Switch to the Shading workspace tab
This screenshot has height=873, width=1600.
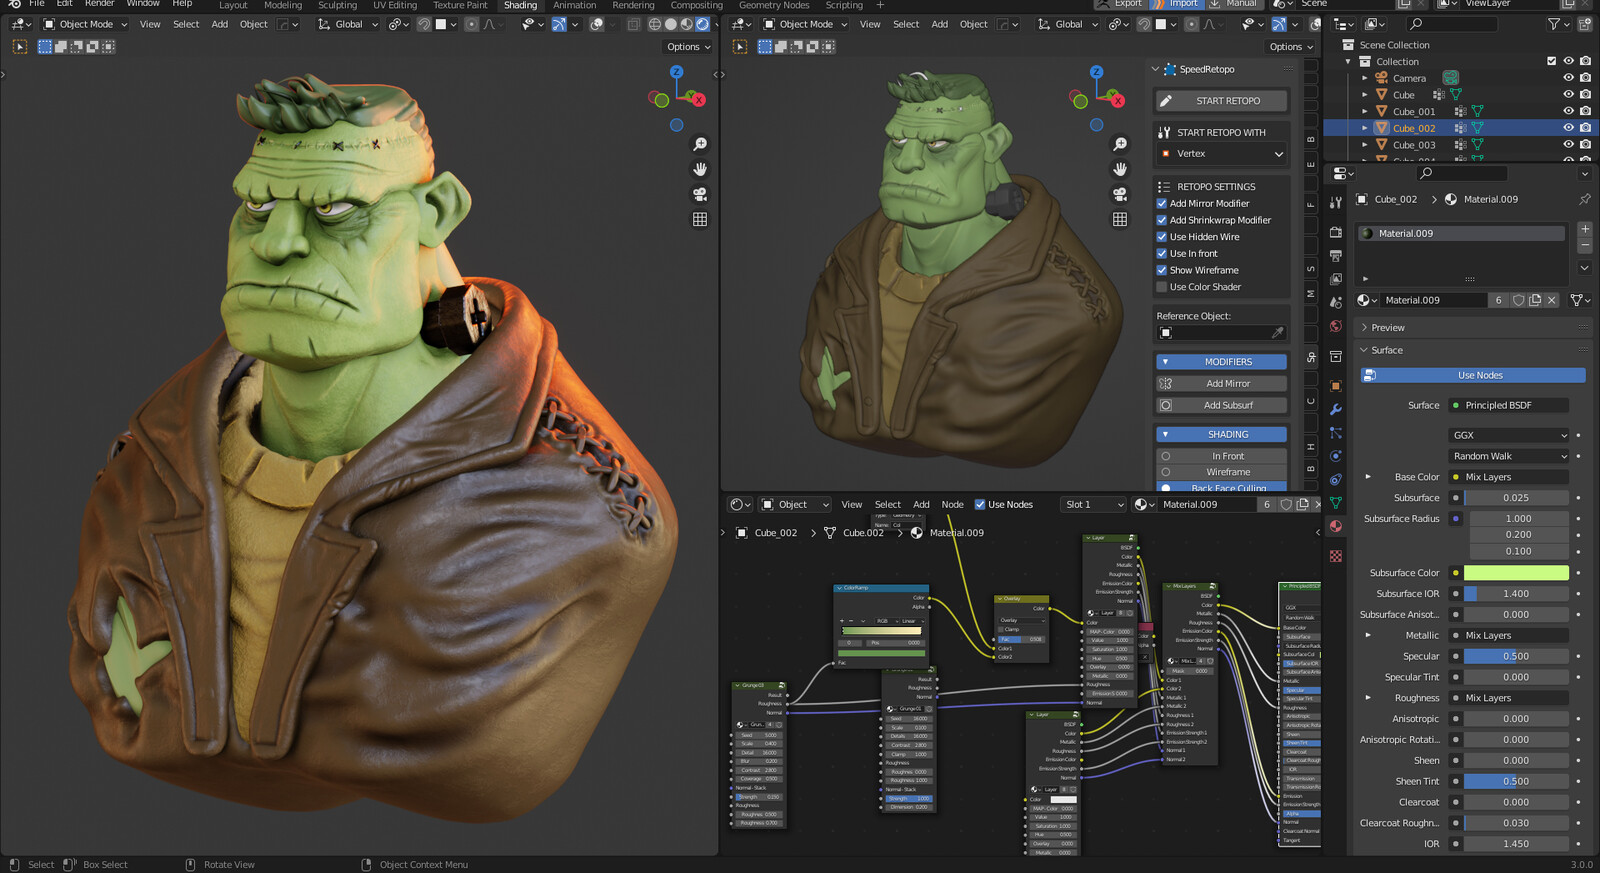520,5
